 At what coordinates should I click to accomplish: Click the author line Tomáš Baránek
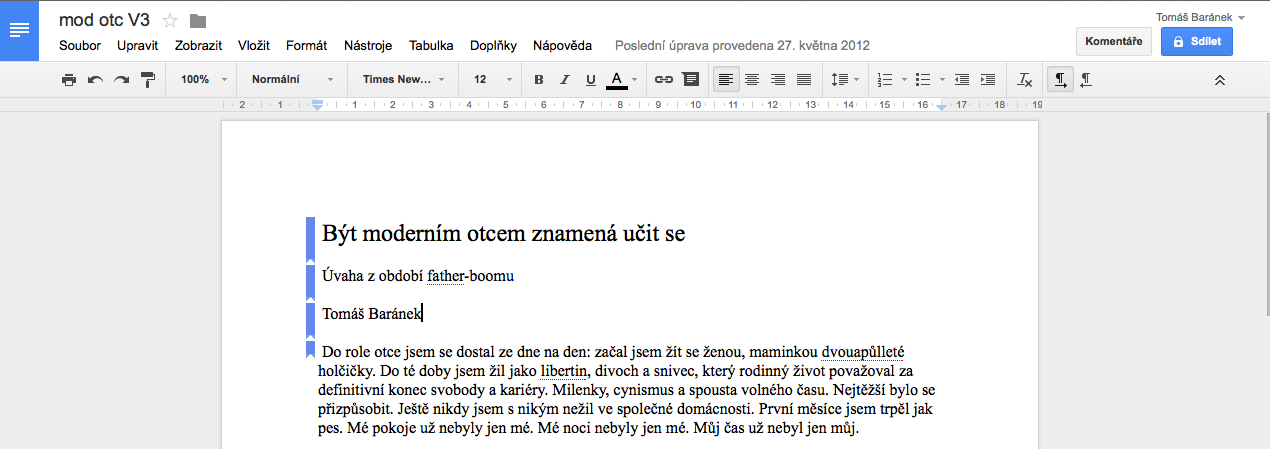[371, 314]
